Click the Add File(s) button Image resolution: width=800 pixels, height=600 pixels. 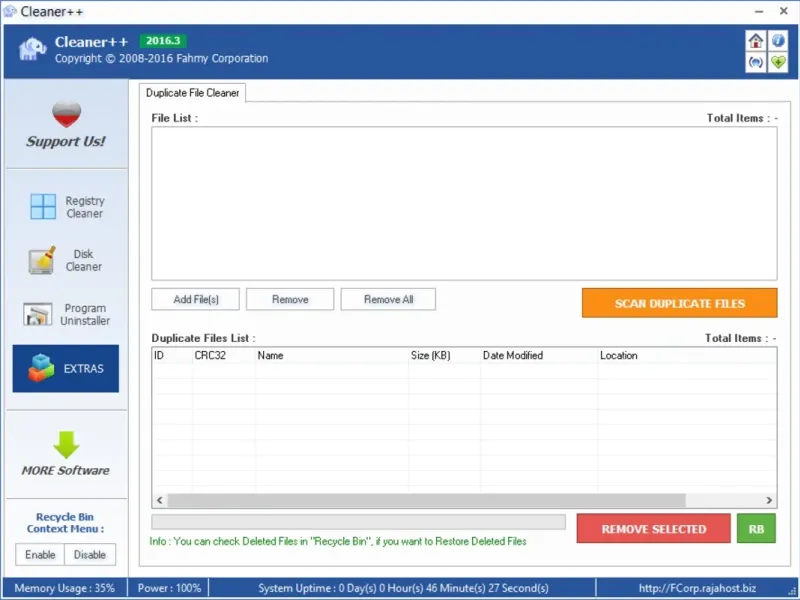[x=195, y=299]
